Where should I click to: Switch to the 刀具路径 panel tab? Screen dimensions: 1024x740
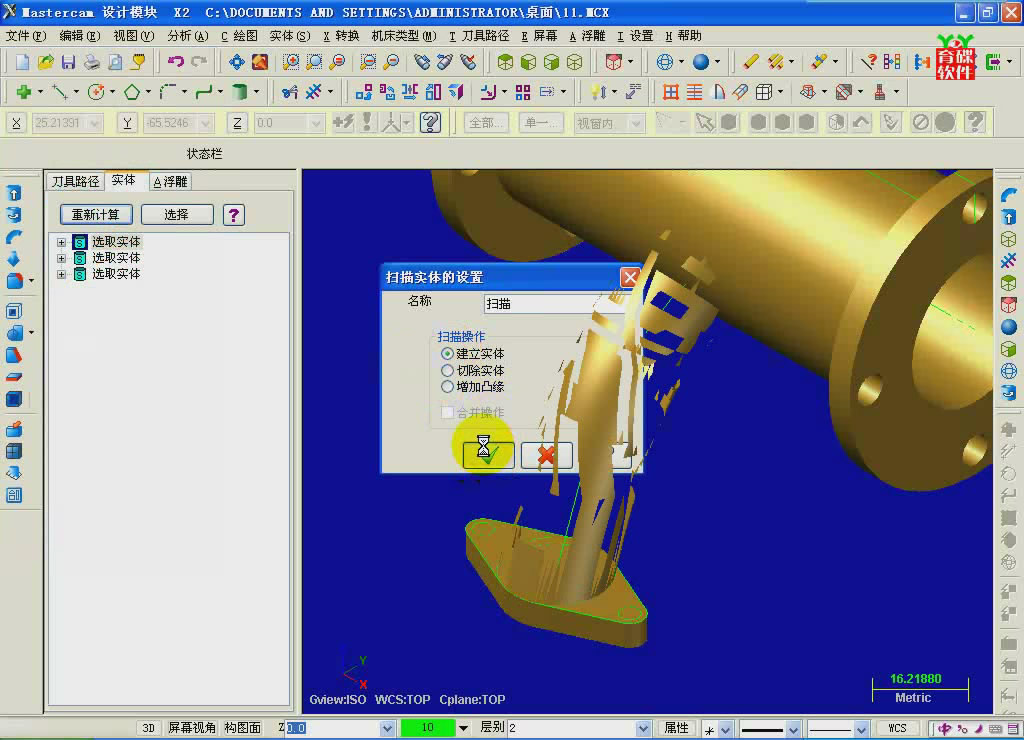(x=75, y=182)
